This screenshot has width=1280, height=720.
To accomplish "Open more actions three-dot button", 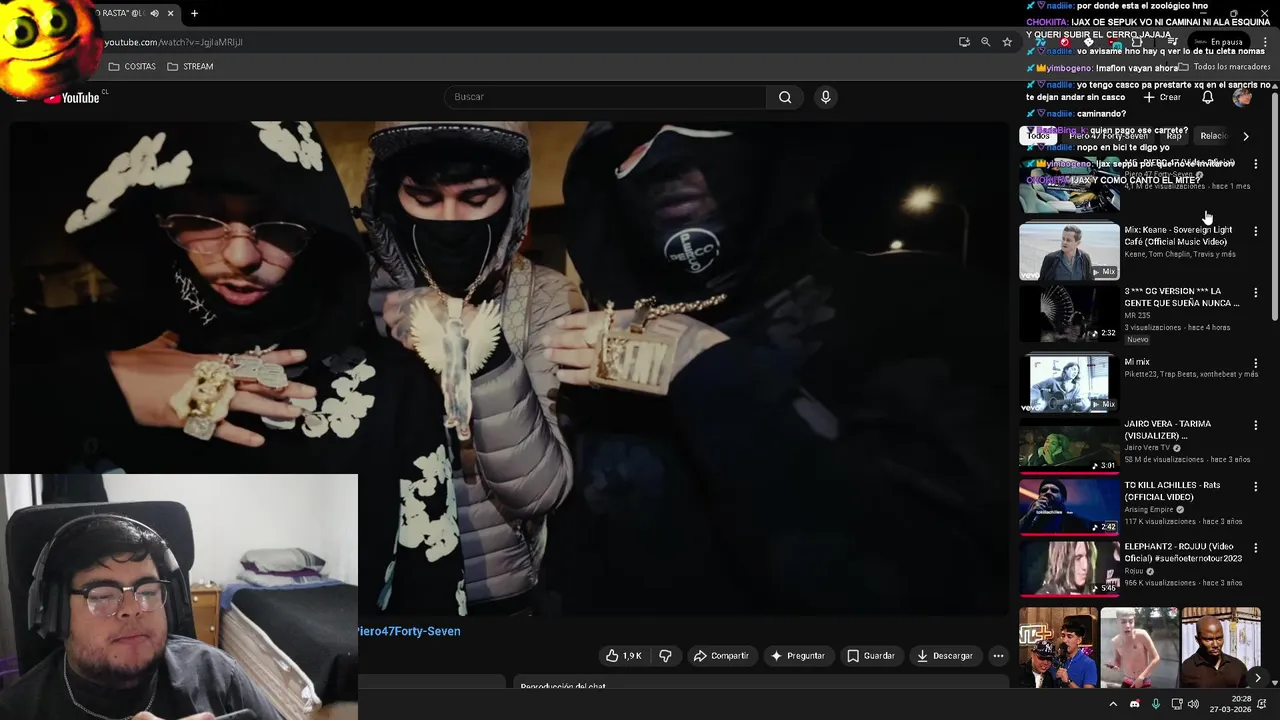I will (998, 656).
